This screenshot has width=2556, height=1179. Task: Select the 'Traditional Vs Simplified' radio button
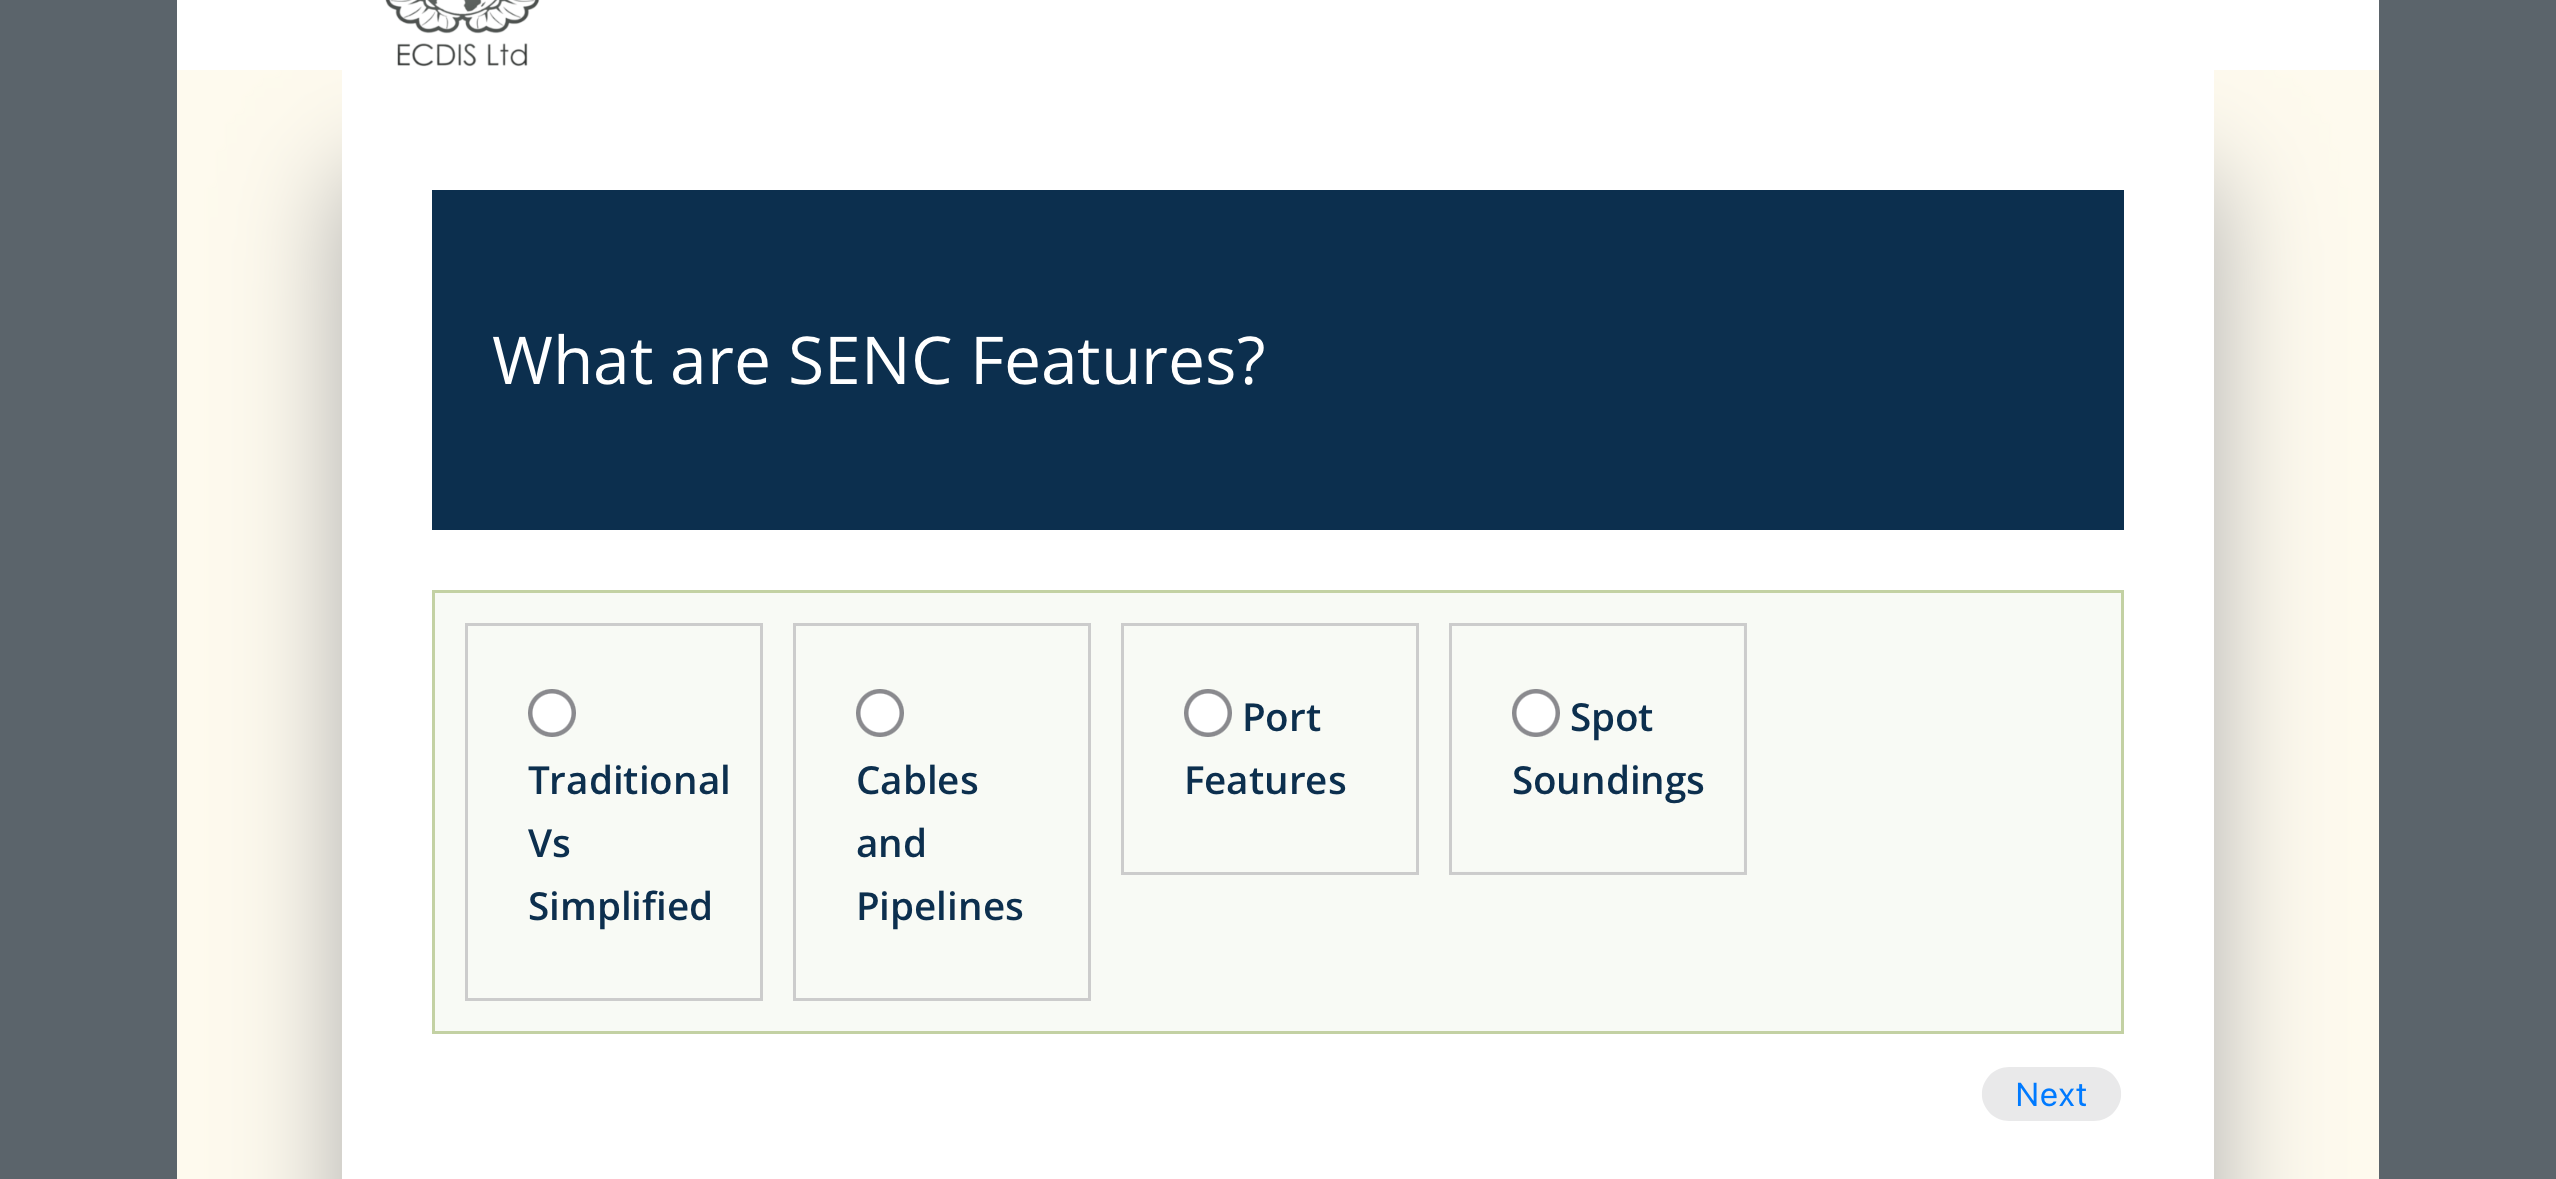(x=550, y=712)
